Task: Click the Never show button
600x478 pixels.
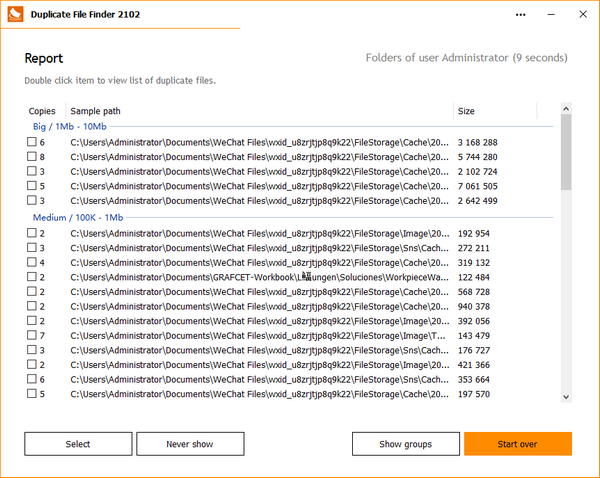Action: pos(190,444)
